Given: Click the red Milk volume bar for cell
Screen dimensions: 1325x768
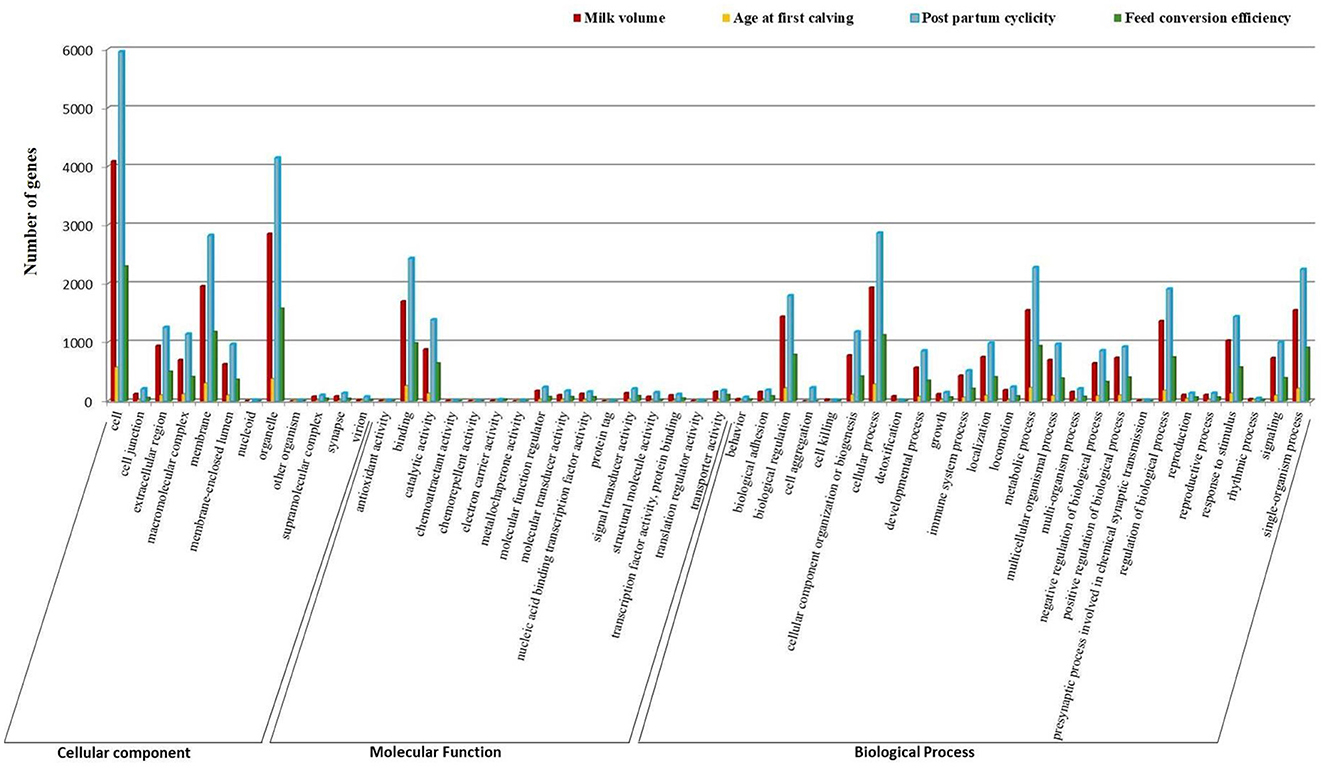Looking at the screenshot, I should pos(114,281).
